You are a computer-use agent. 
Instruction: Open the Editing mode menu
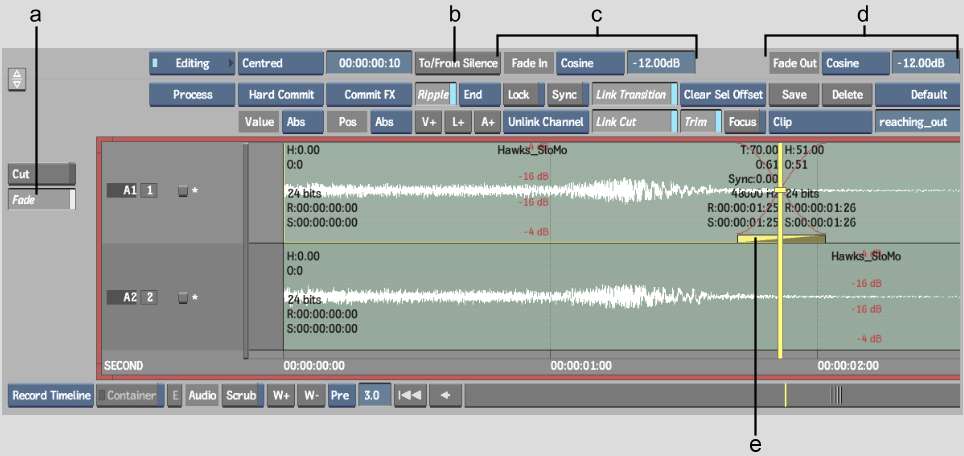point(192,63)
